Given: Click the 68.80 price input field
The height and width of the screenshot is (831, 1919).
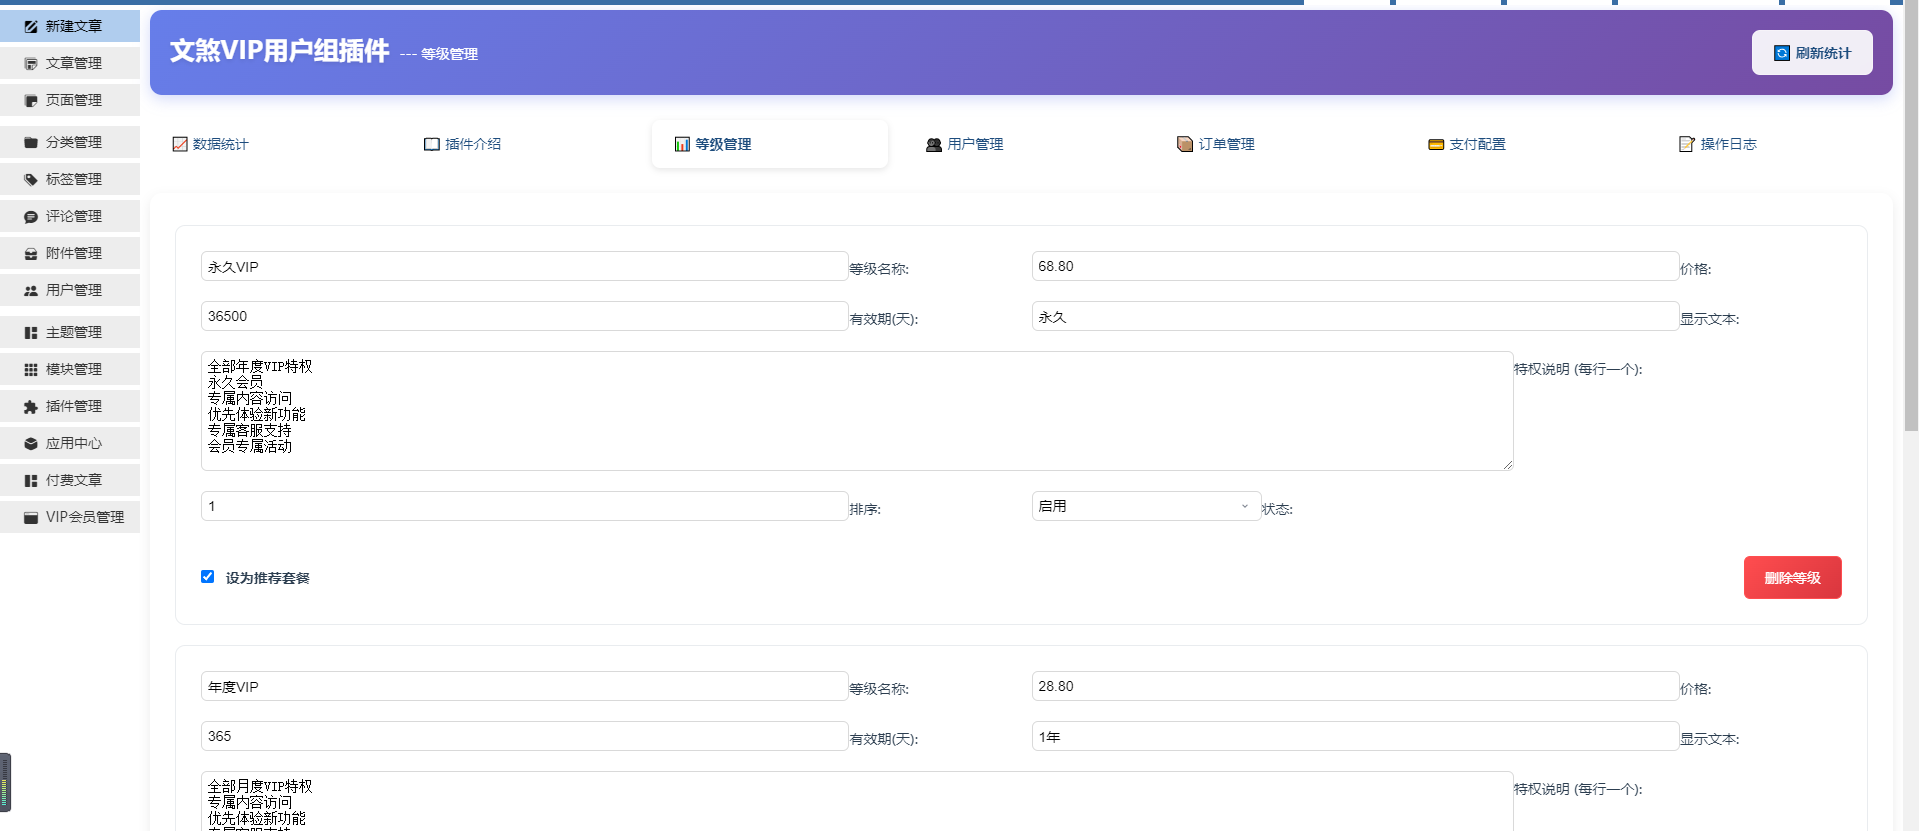Looking at the screenshot, I should 1354,267.
